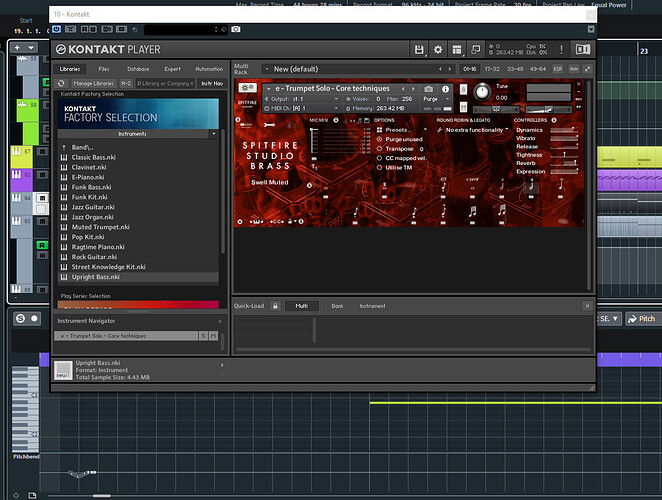Open the workspace layout panel icon
The image size is (662, 500).
click(457, 50)
